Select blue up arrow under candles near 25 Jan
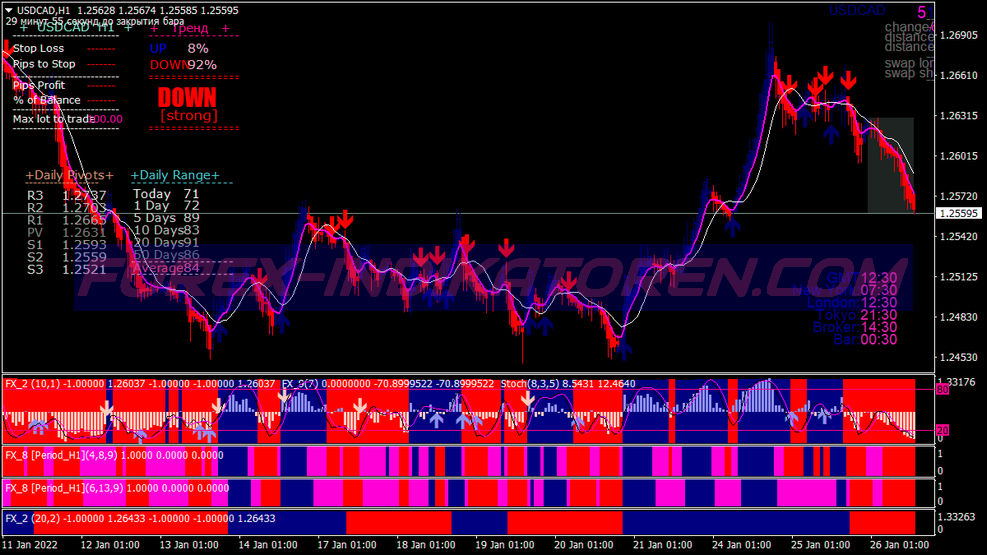This screenshot has height=555, width=987. pos(831,133)
